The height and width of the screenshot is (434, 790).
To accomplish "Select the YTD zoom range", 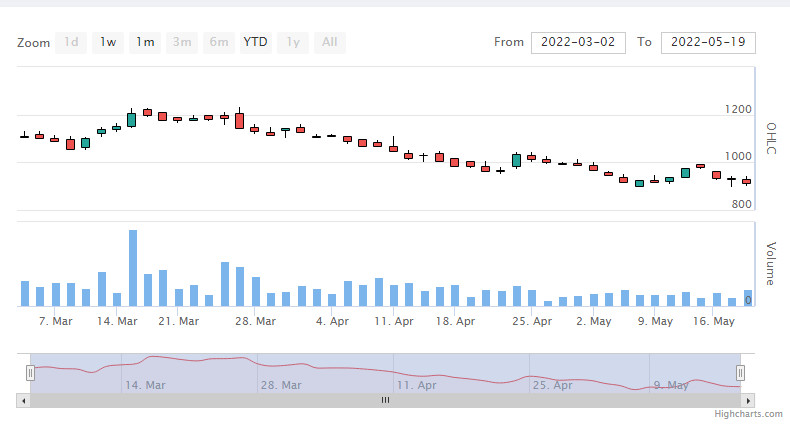I will pos(255,42).
